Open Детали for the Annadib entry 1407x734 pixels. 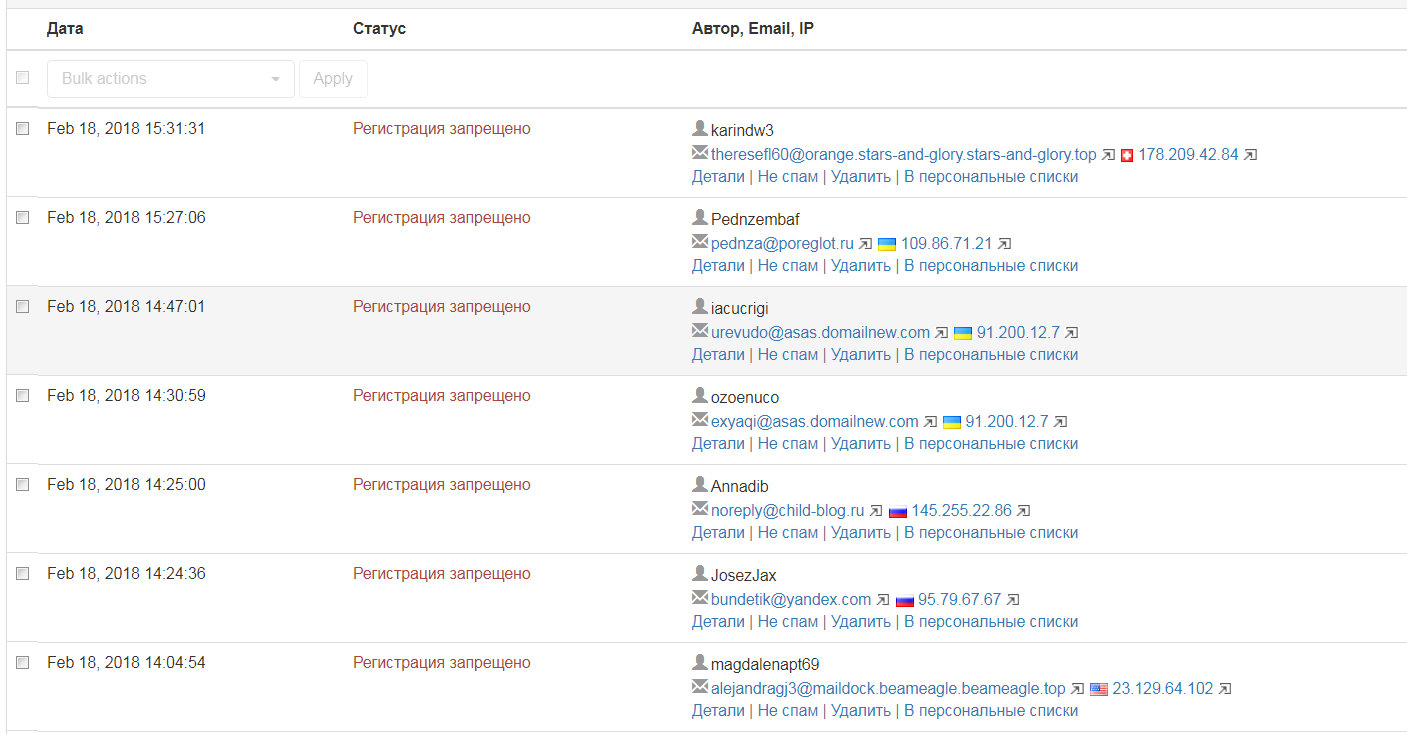(x=718, y=533)
